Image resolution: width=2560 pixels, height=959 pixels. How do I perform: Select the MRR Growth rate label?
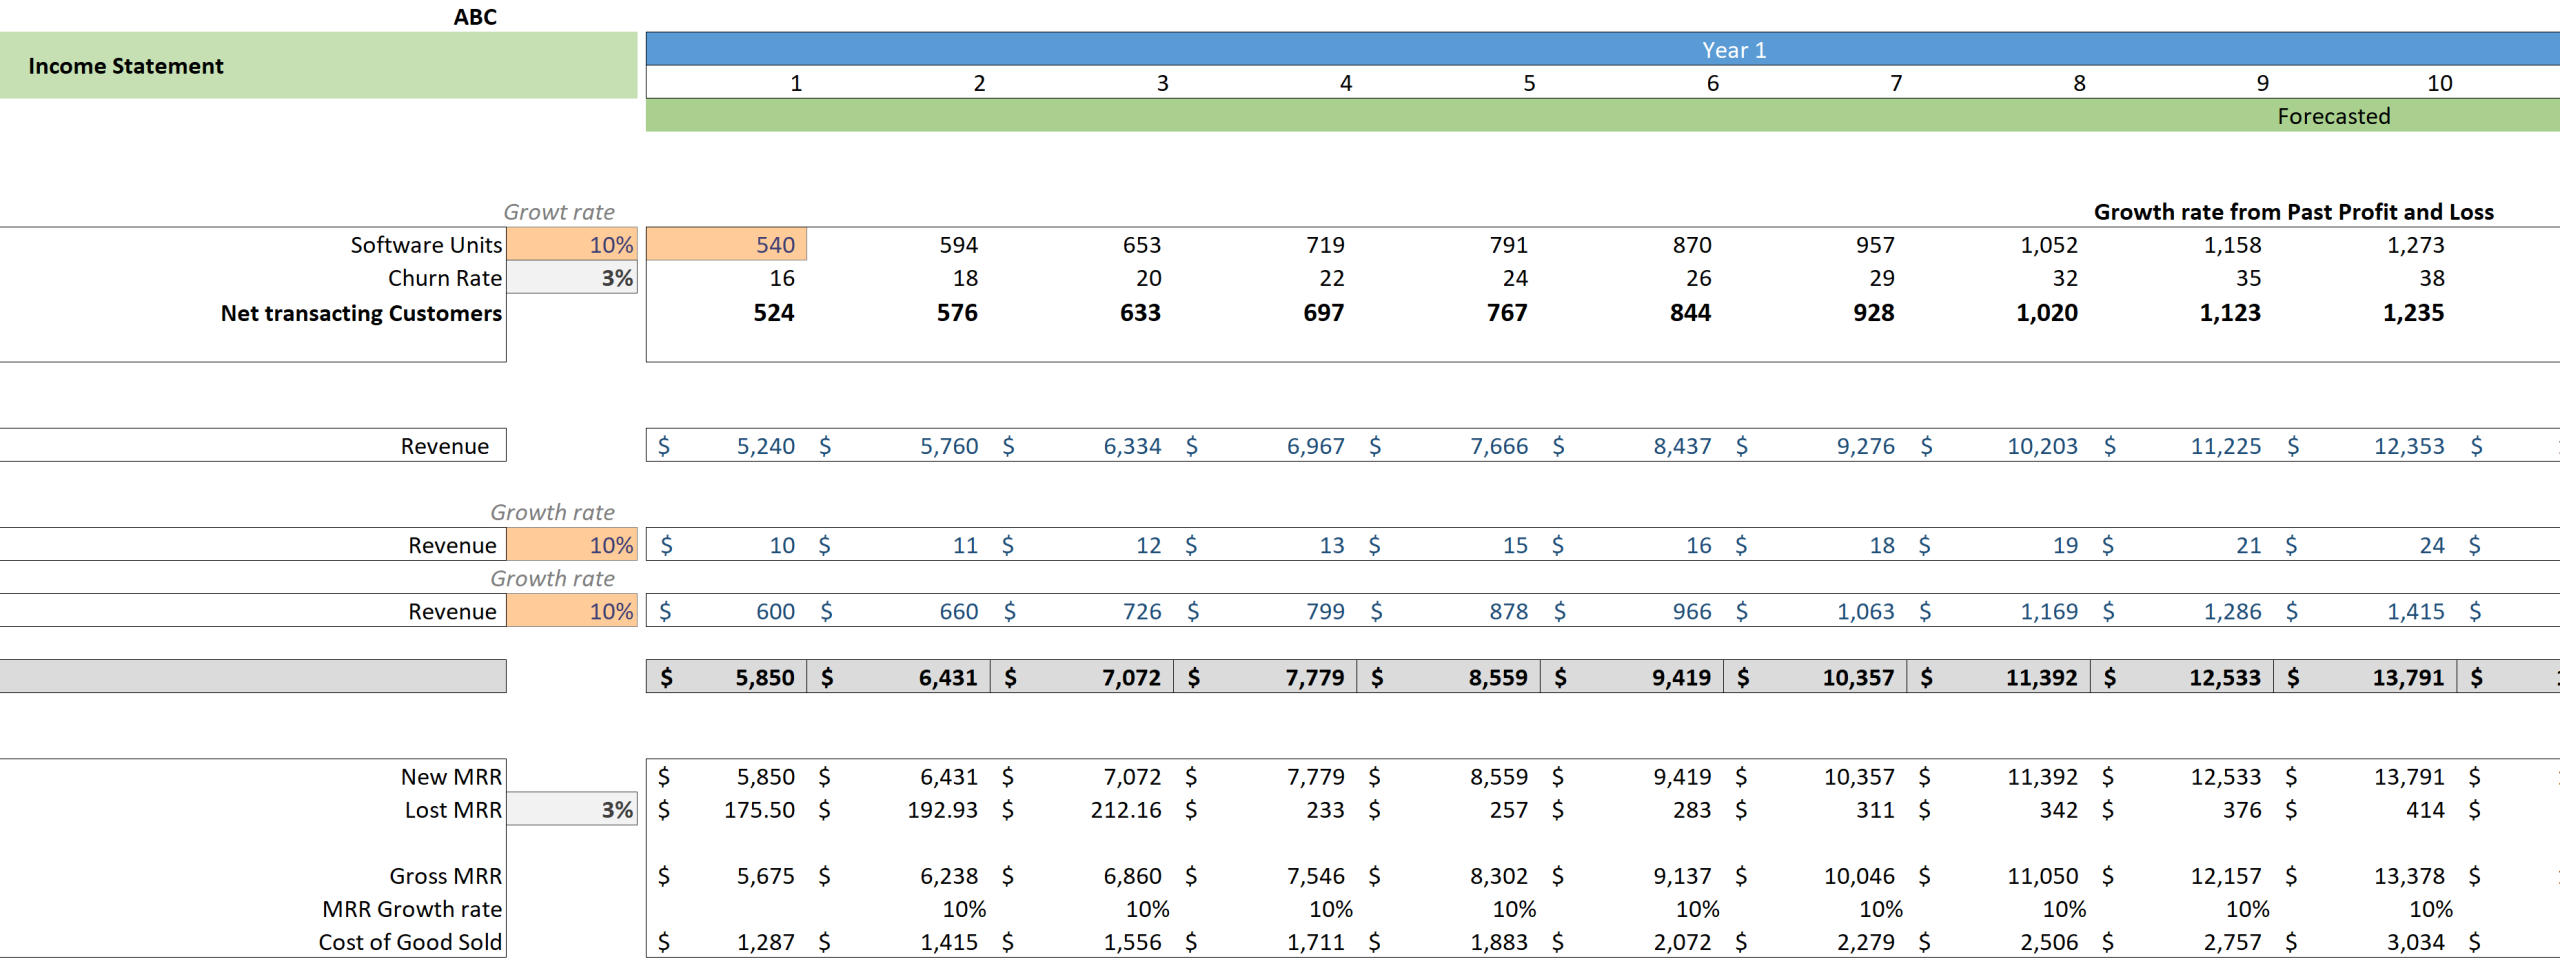tap(412, 909)
